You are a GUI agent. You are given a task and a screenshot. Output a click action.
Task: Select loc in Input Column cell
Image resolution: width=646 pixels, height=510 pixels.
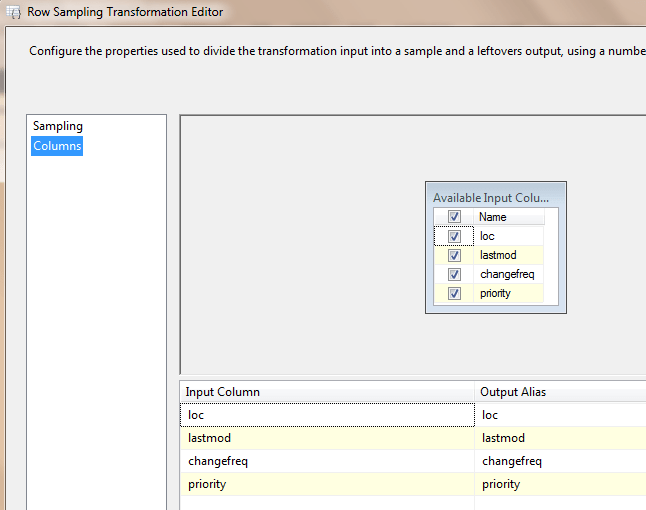(x=327, y=414)
